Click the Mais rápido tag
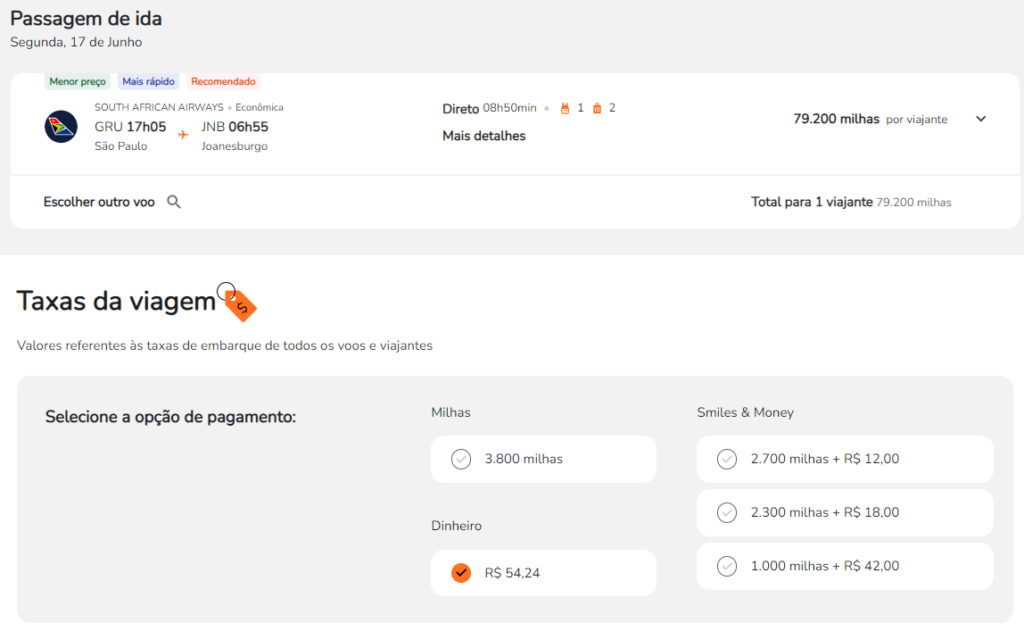The image size is (1024, 631). point(148,81)
